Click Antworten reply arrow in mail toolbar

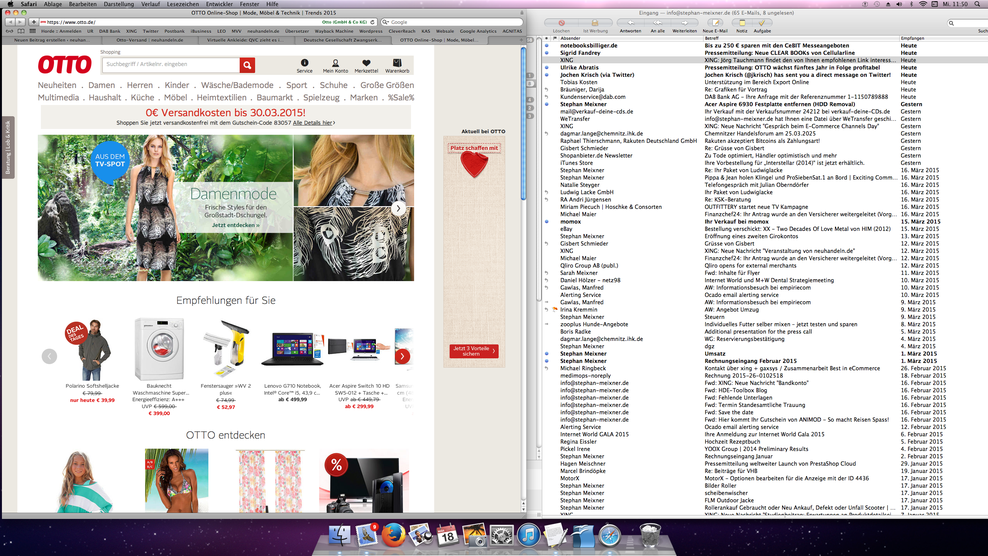pos(630,23)
